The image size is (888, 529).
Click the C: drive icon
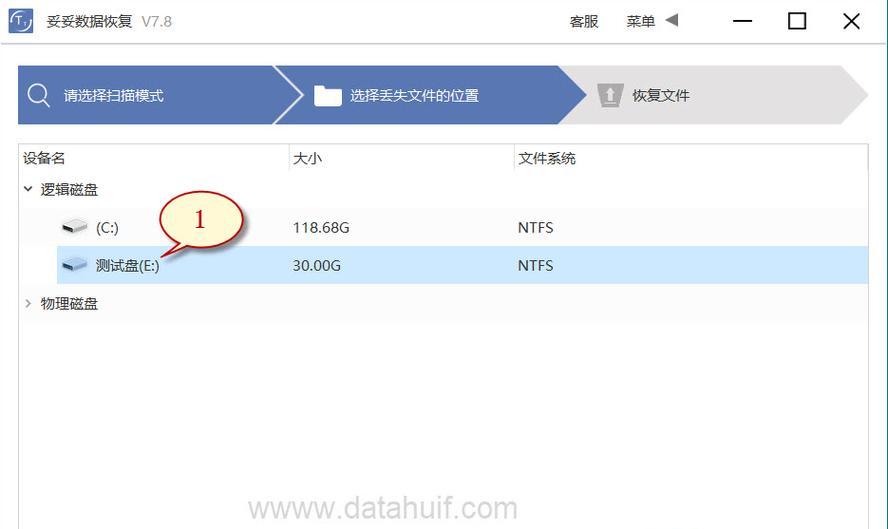click(x=74, y=227)
